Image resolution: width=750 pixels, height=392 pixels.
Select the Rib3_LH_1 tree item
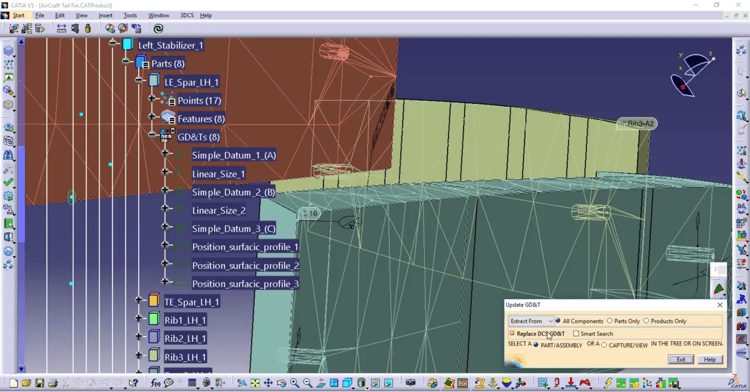click(x=185, y=357)
